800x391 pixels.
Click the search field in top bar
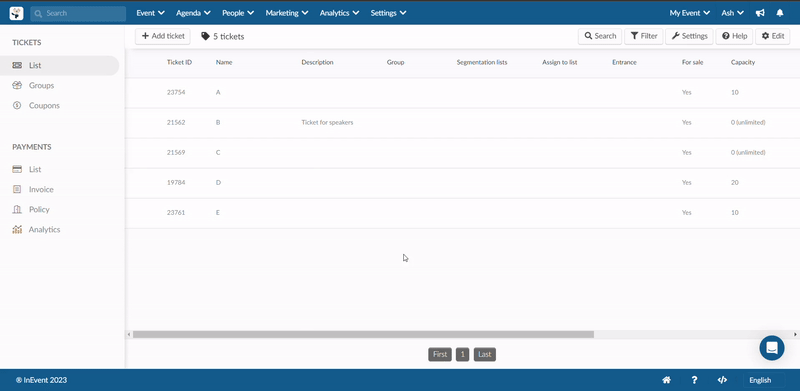pyautogui.click(x=78, y=13)
